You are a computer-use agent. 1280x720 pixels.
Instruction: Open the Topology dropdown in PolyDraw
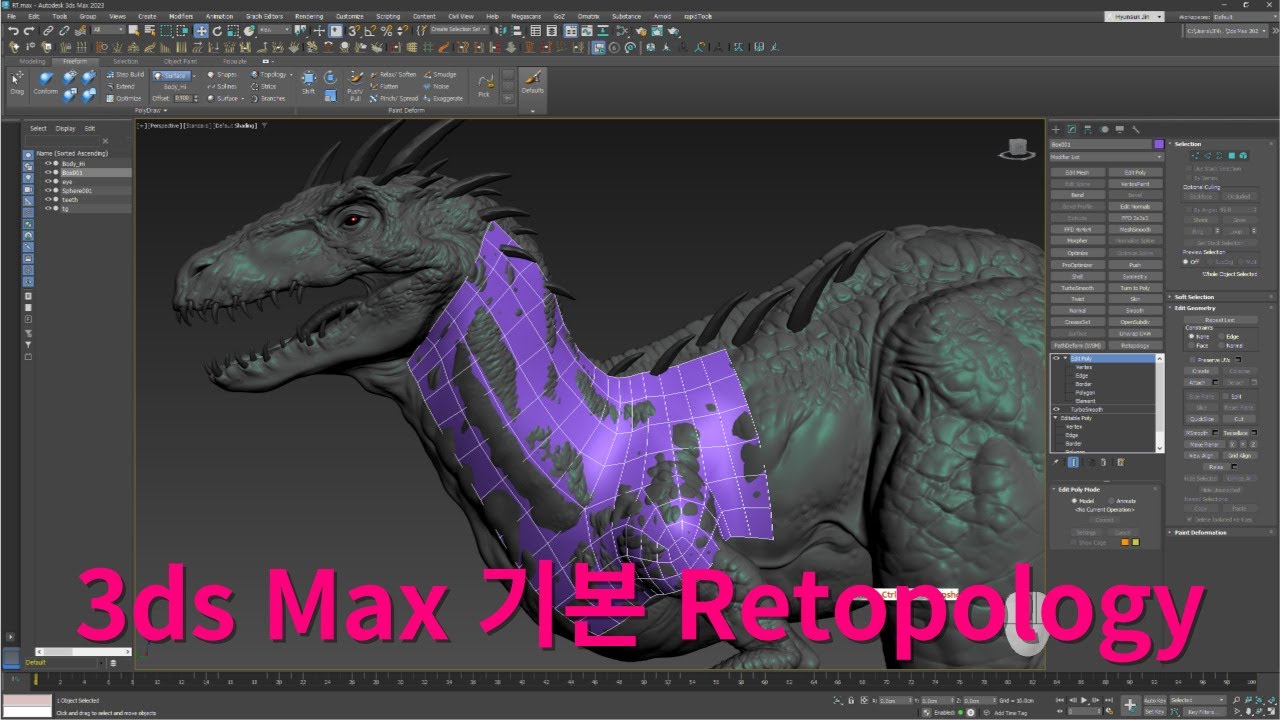(272, 75)
